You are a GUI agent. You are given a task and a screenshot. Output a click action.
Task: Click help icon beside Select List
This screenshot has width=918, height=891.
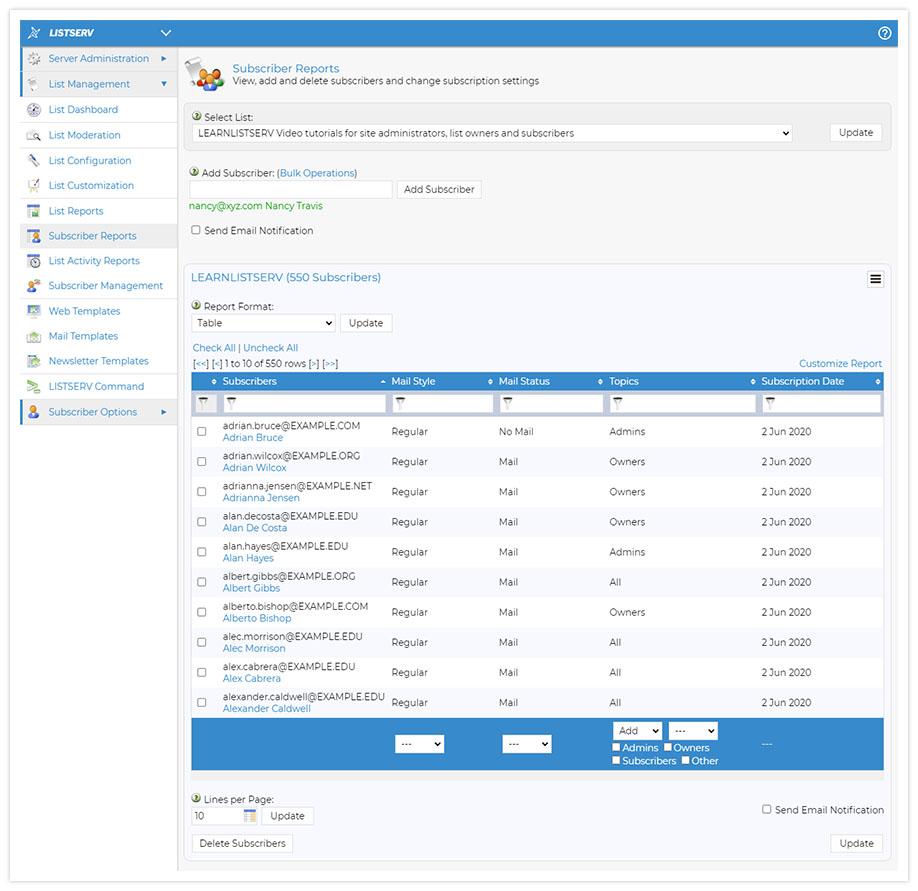tap(197, 116)
